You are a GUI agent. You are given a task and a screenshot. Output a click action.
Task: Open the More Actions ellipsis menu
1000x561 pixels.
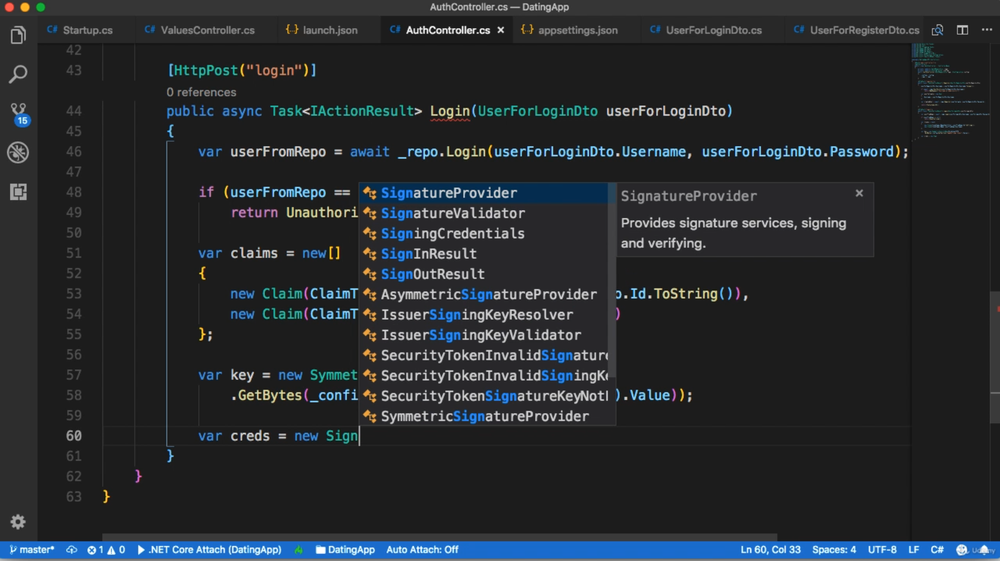tap(987, 30)
